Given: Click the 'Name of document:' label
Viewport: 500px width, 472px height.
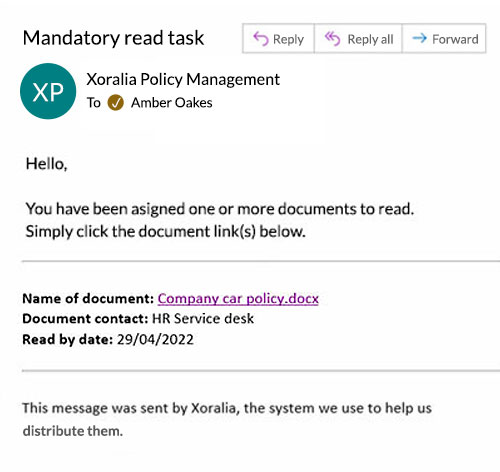Looking at the screenshot, I should tap(88, 298).
